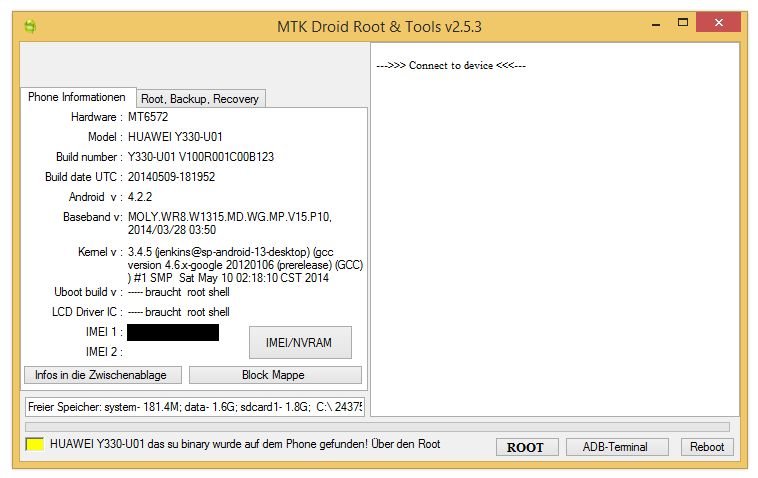The width and height of the screenshot is (758, 478).
Task: Click the progress bar above status line
Action: pos(377,427)
